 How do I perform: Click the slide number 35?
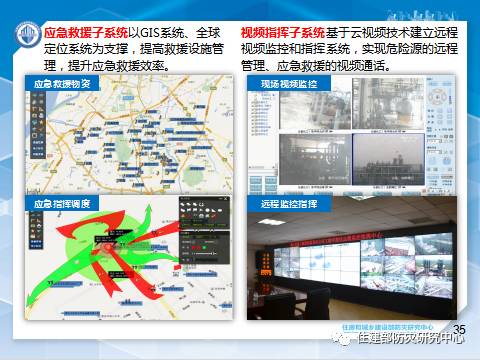point(459,330)
